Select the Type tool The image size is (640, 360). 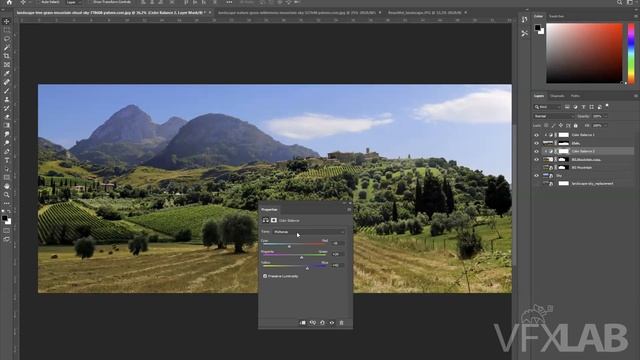coord(7,160)
